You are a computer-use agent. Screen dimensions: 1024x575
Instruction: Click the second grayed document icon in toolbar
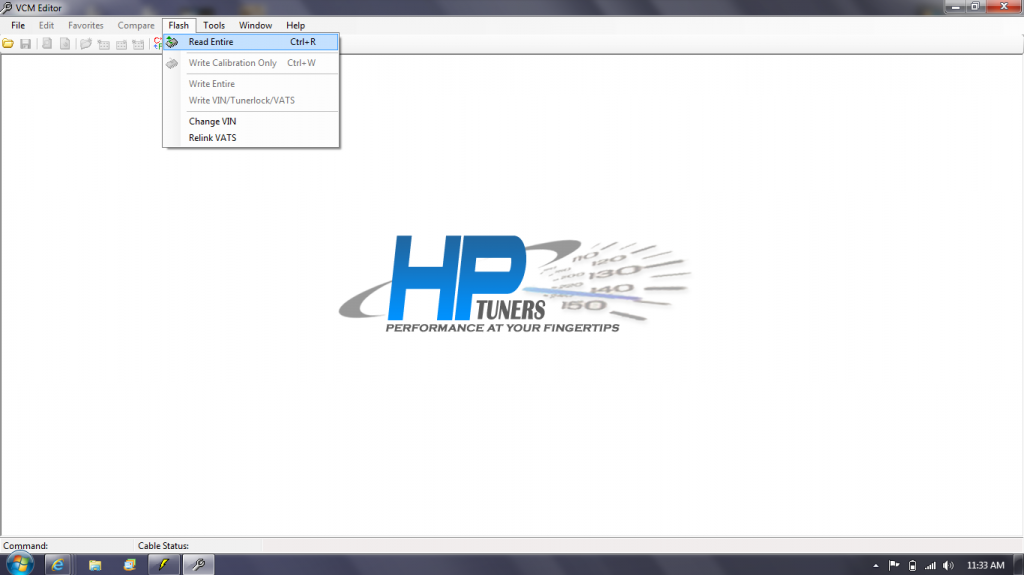click(65, 44)
